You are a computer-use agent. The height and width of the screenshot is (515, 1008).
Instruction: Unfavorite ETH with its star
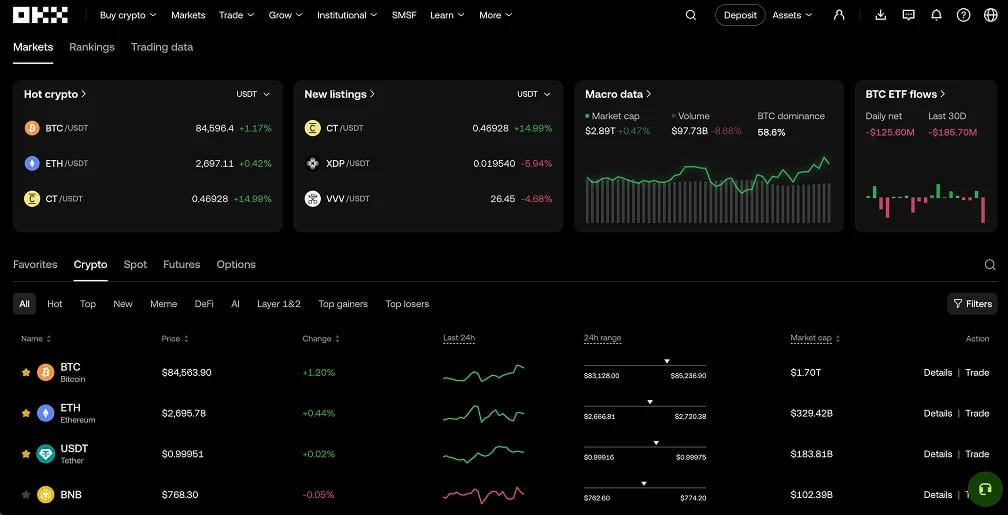point(26,413)
